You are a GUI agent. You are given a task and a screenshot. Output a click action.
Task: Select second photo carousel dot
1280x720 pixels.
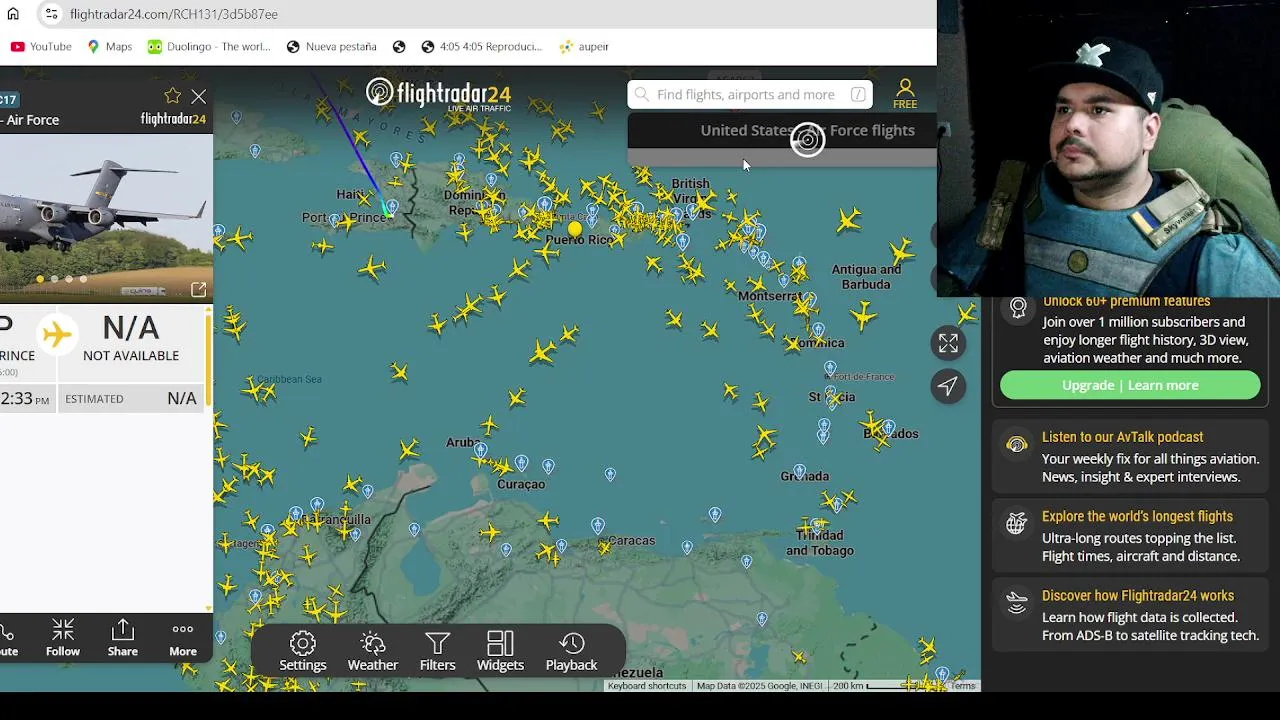click(54, 279)
